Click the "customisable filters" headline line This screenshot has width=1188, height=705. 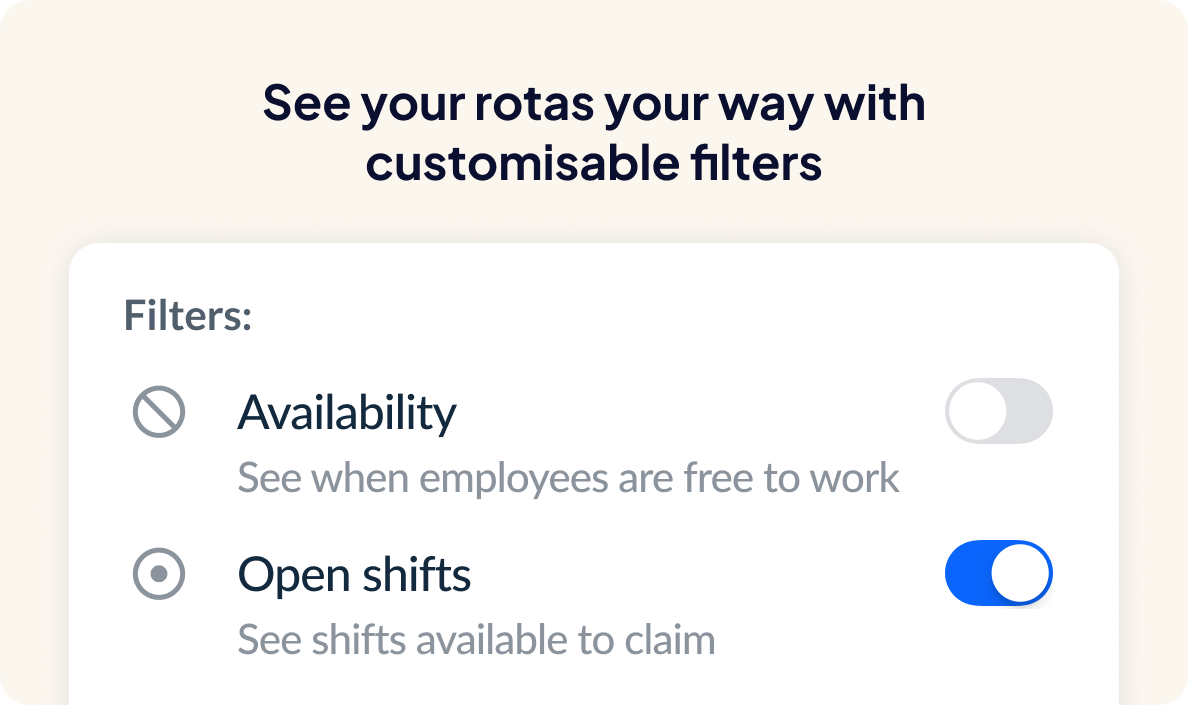[x=594, y=163]
